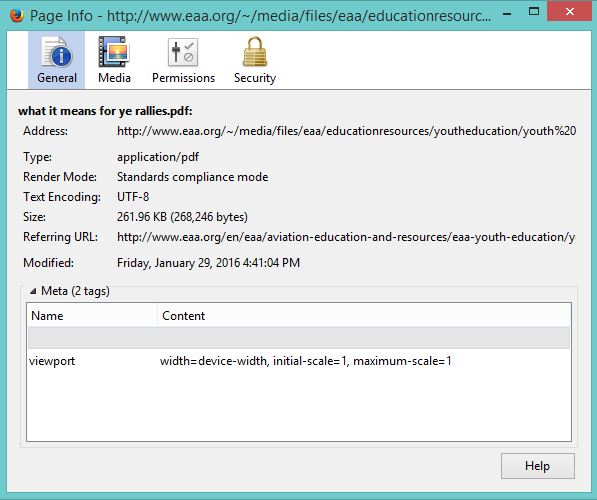The image size is (597, 500).
Task: Collapse the Meta (2 tags) section
Action: click(33, 291)
